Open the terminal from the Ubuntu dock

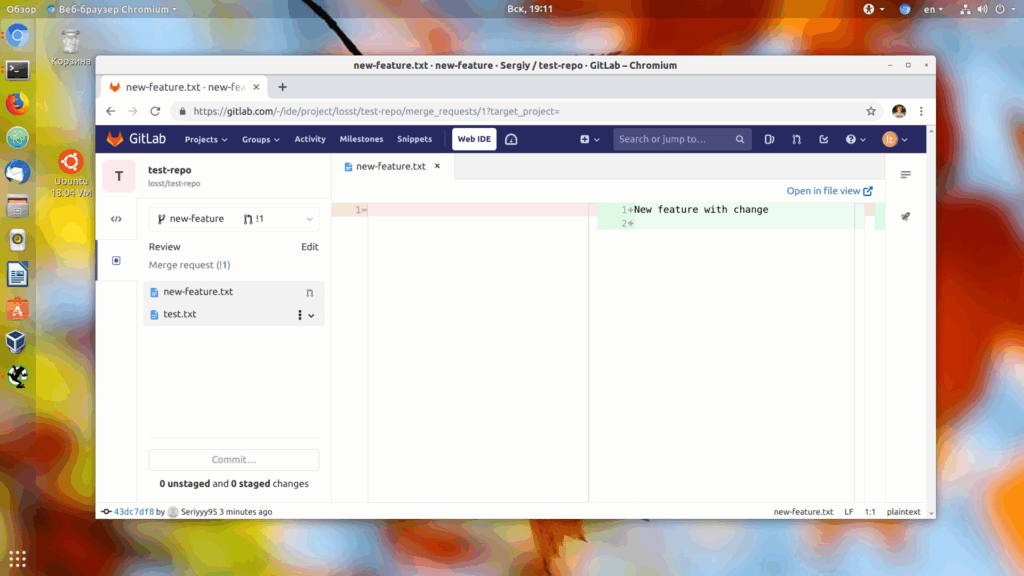point(18,70)
